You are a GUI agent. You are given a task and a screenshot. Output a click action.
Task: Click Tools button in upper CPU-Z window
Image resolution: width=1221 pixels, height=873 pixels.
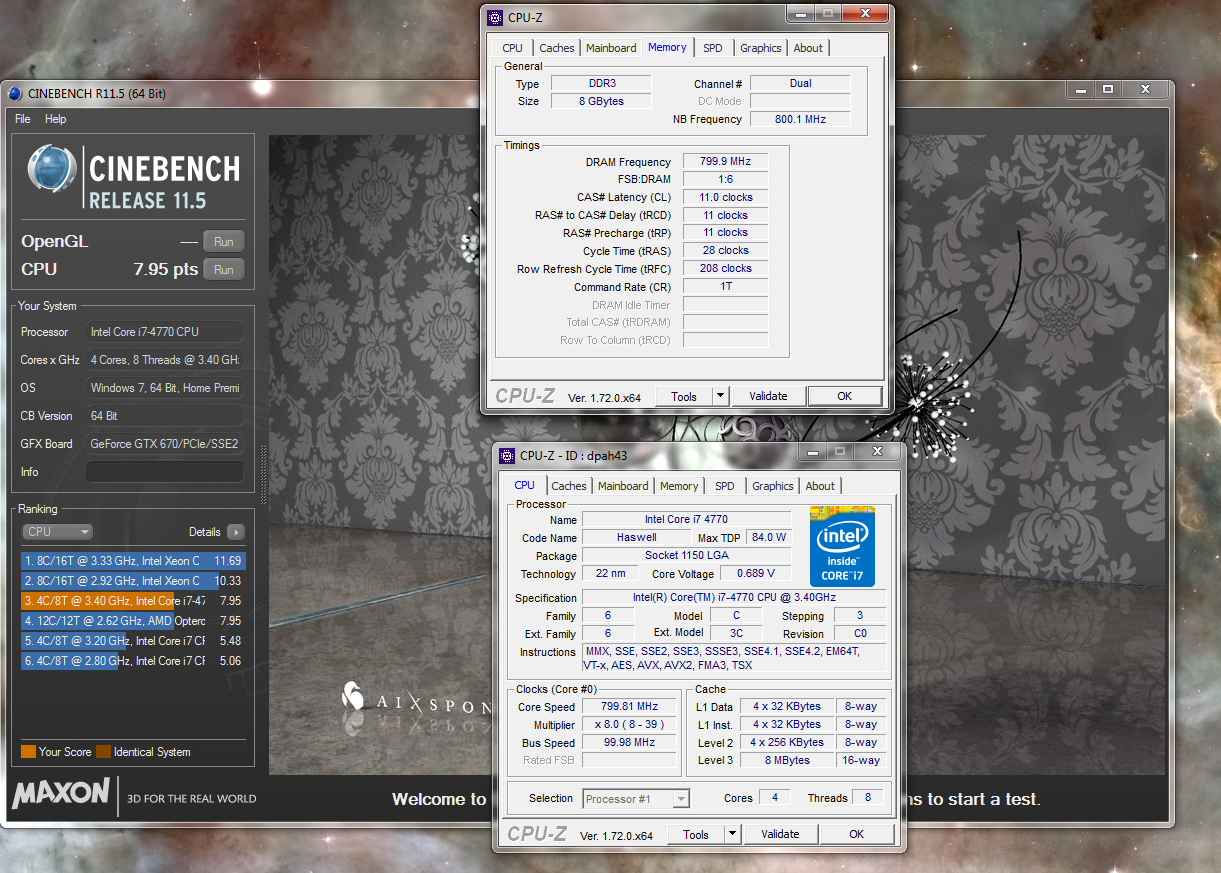coord(684,396)
